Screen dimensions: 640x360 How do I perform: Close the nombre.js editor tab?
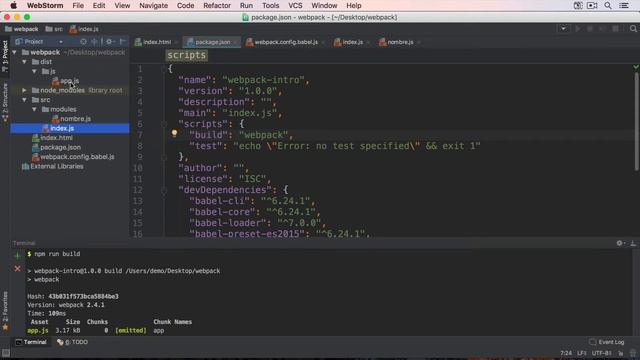(x=419, y=42)
